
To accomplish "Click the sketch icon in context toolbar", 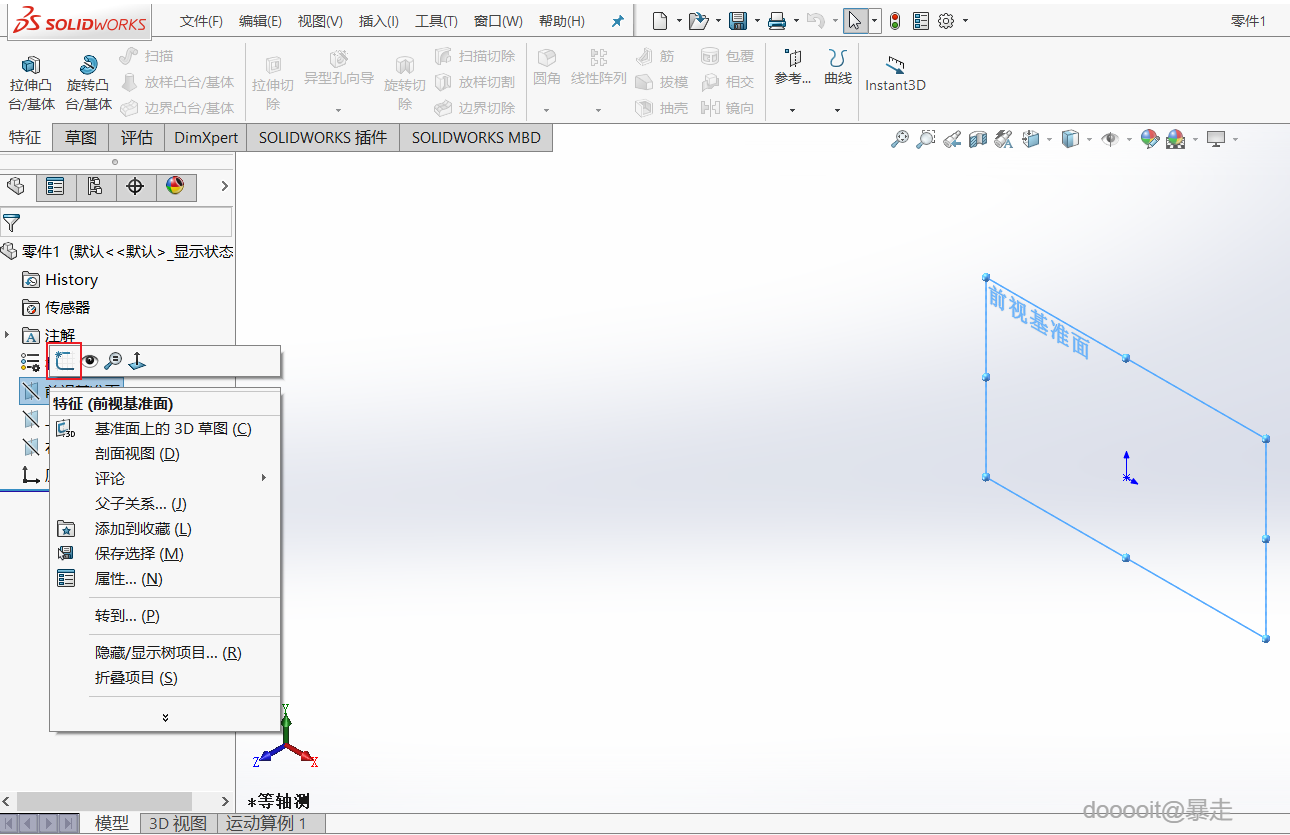I will (x=65, y=360).
